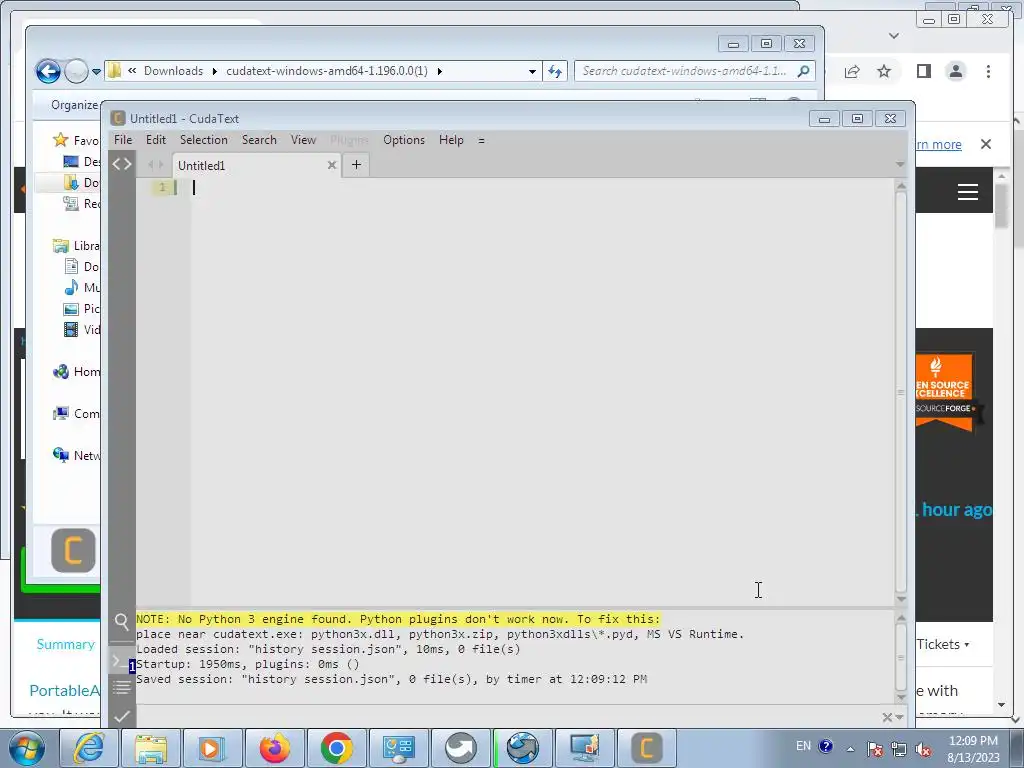Add a new tab with plus button
Image resolution: width=1024 pixels, height=768 pixels.
coord(356,165)
